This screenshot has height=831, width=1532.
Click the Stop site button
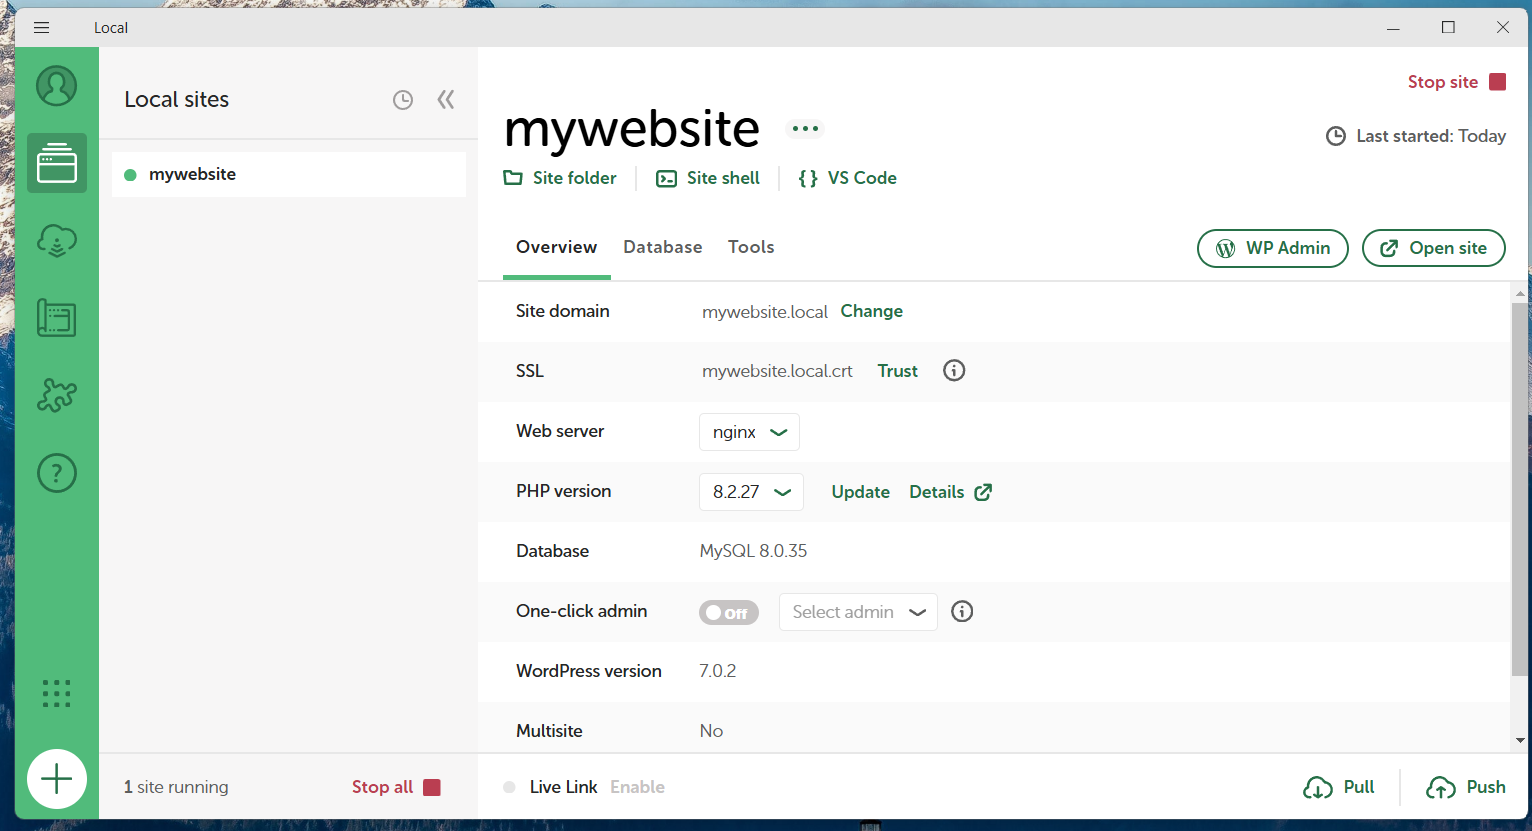tap(1457, 82)
